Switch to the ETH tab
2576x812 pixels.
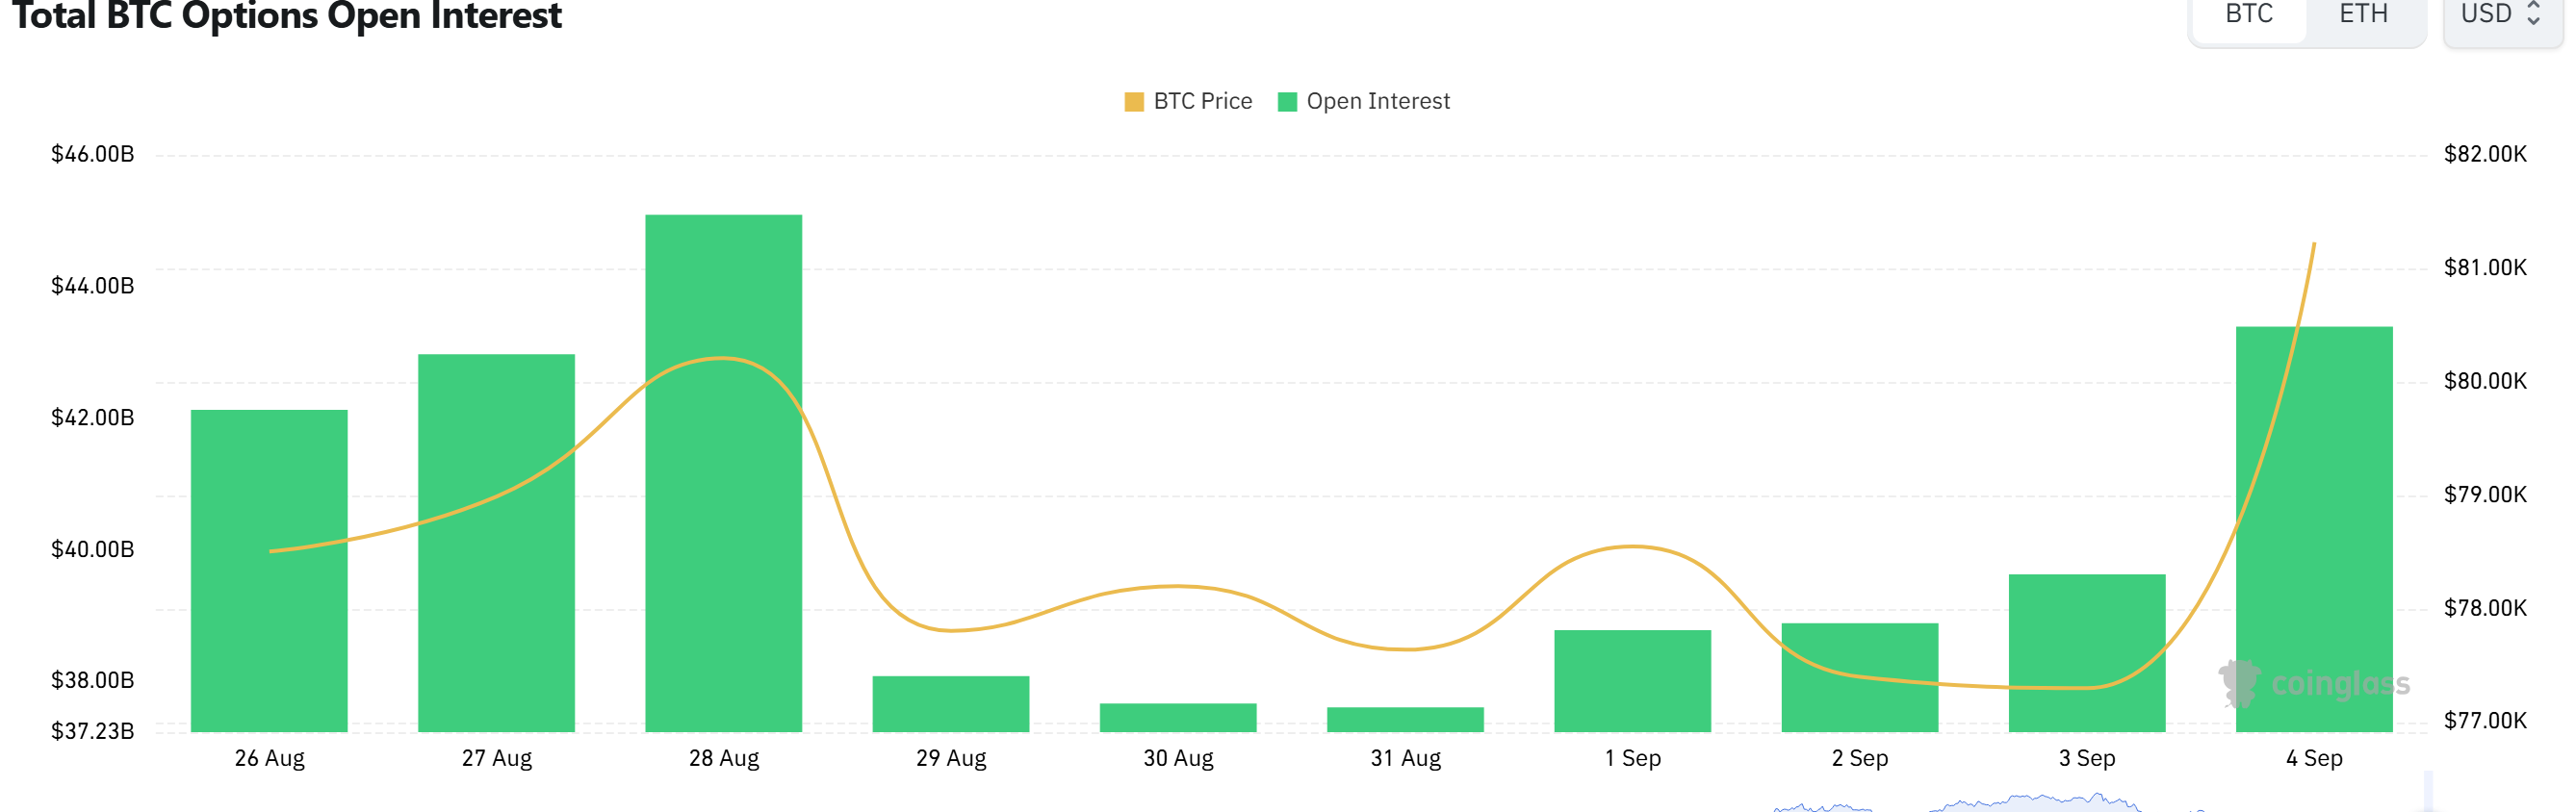2364,15
